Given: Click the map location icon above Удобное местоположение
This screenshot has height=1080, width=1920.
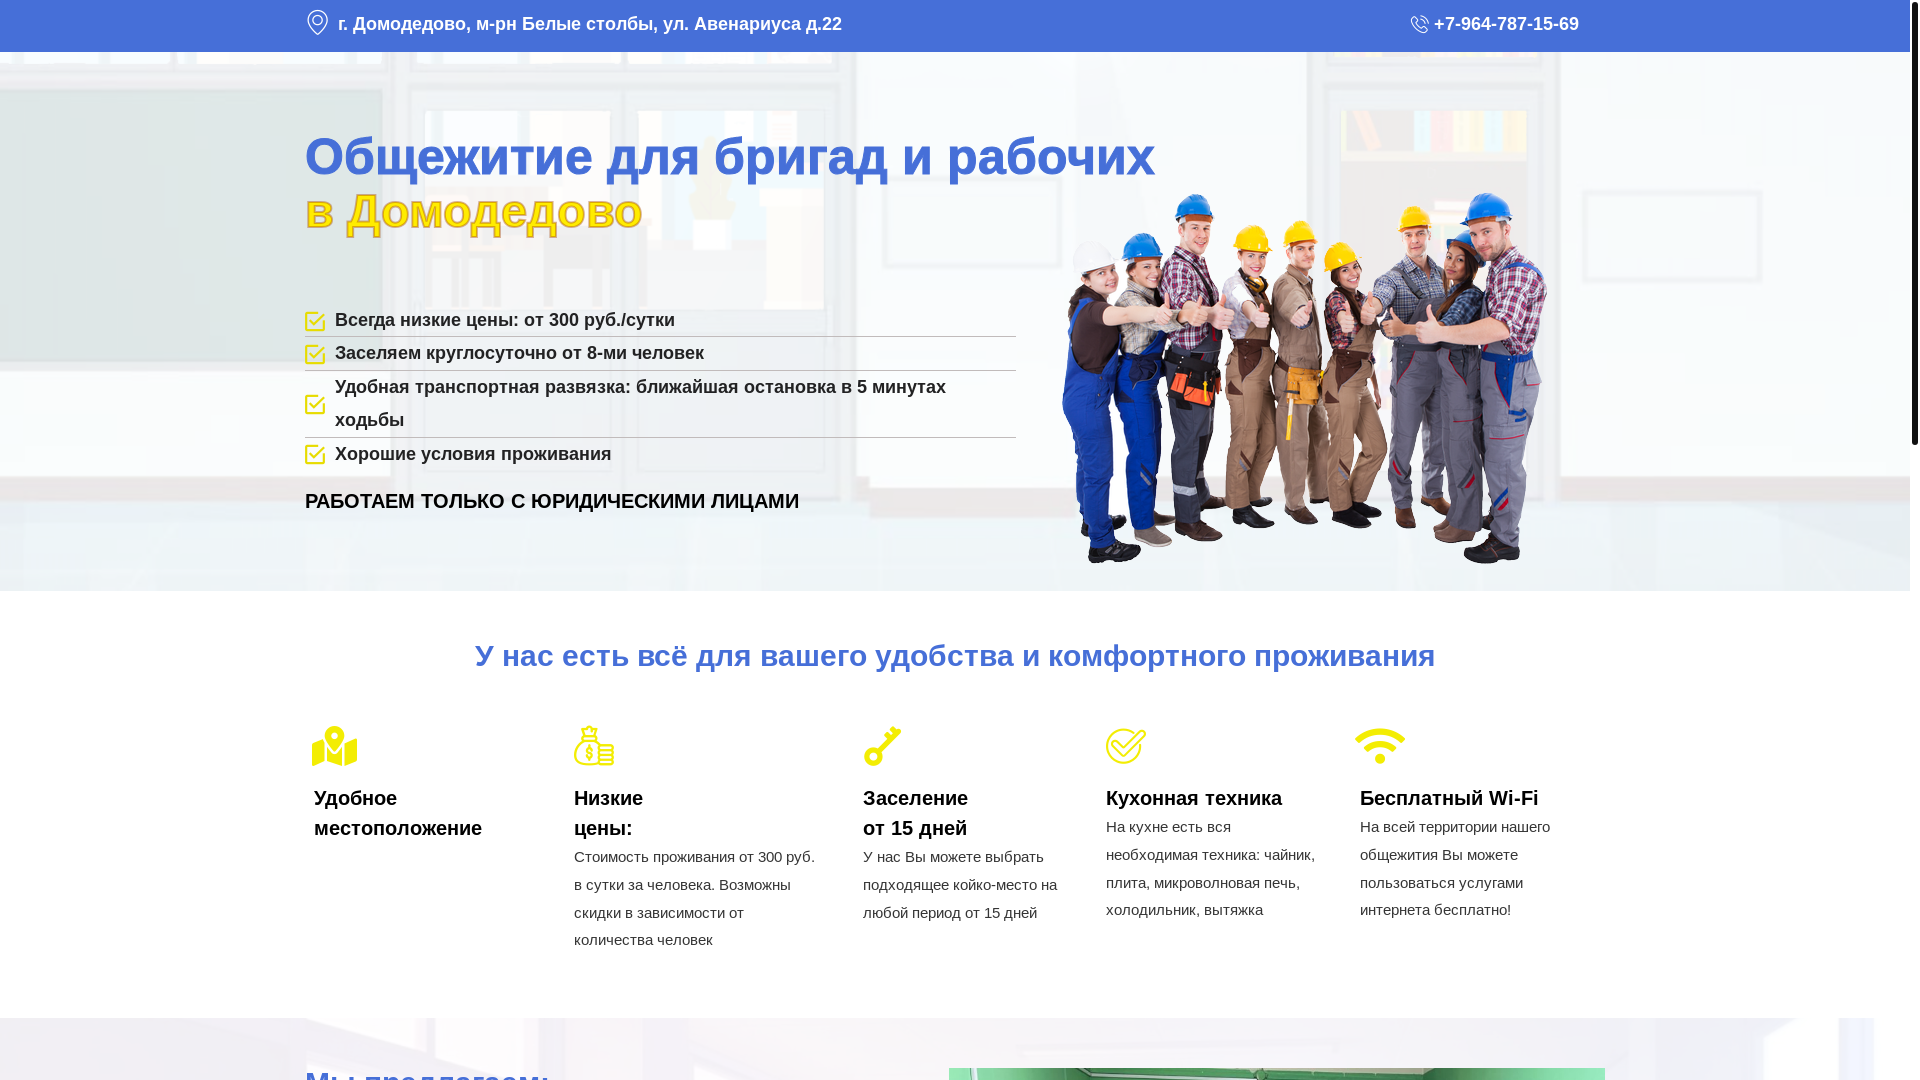Looking at the screenshot, I should point(335,746).
